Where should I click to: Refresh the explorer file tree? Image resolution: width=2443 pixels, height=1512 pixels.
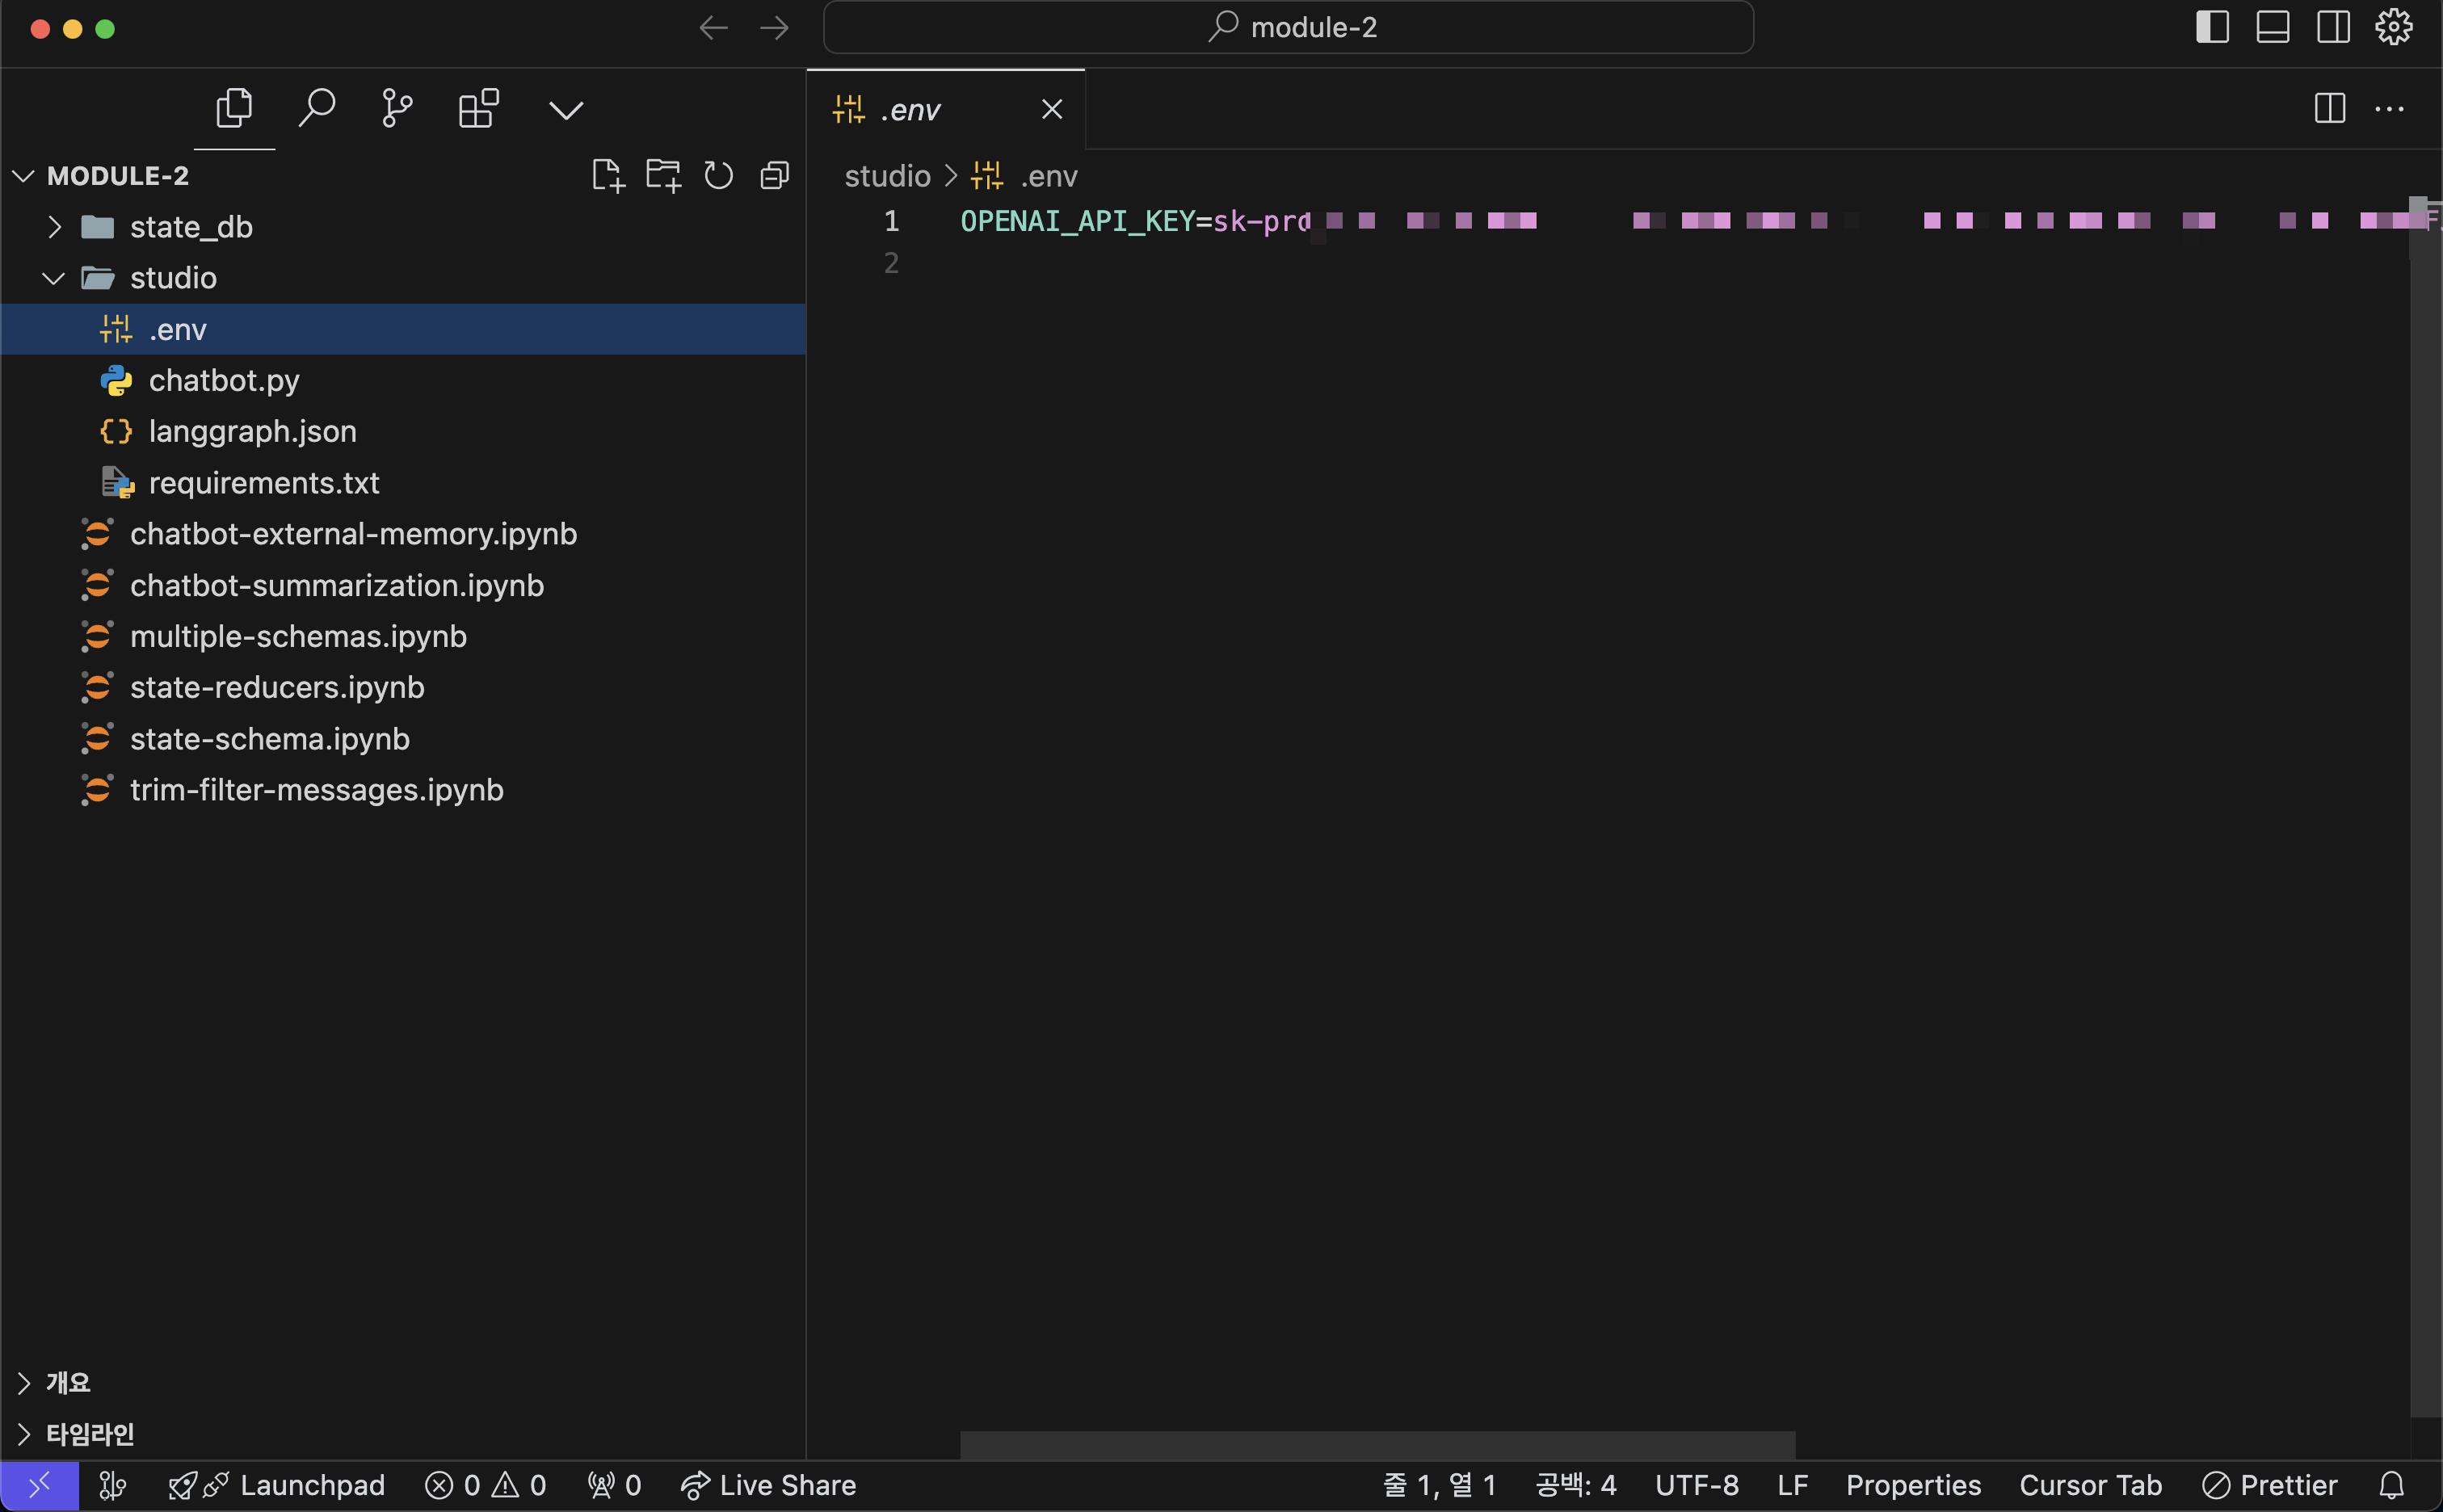(718, 176)
